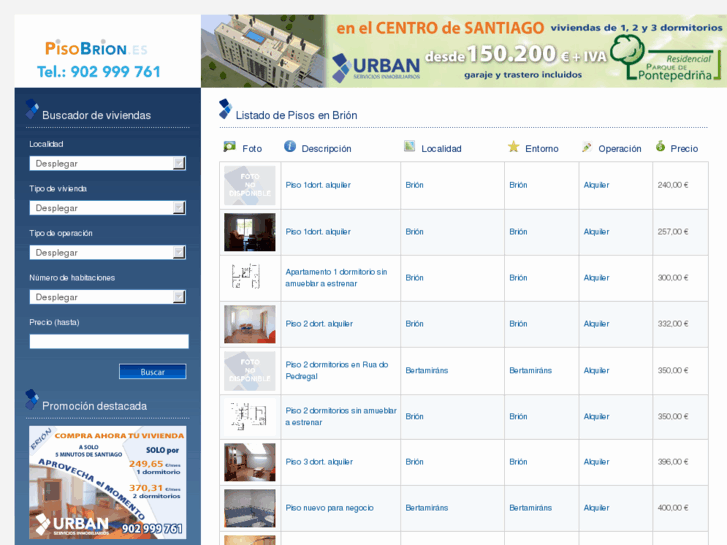Open thumbnail of Piso 2 dort. alquiler
727x545 pixels.
click(250, 324)
